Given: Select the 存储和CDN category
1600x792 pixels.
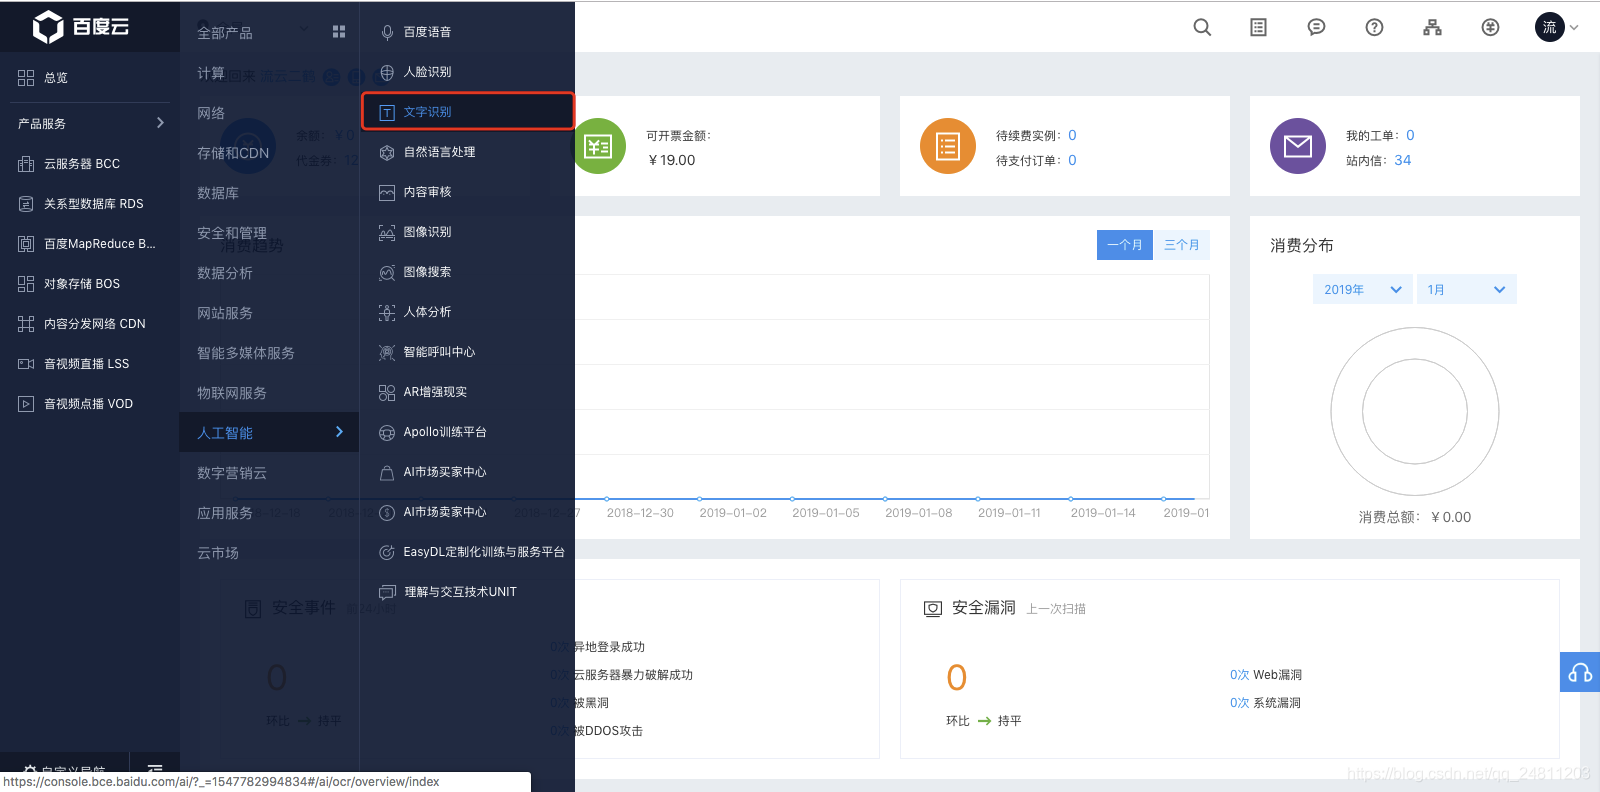Looking at the screenshot, I should tap(269, 153).
